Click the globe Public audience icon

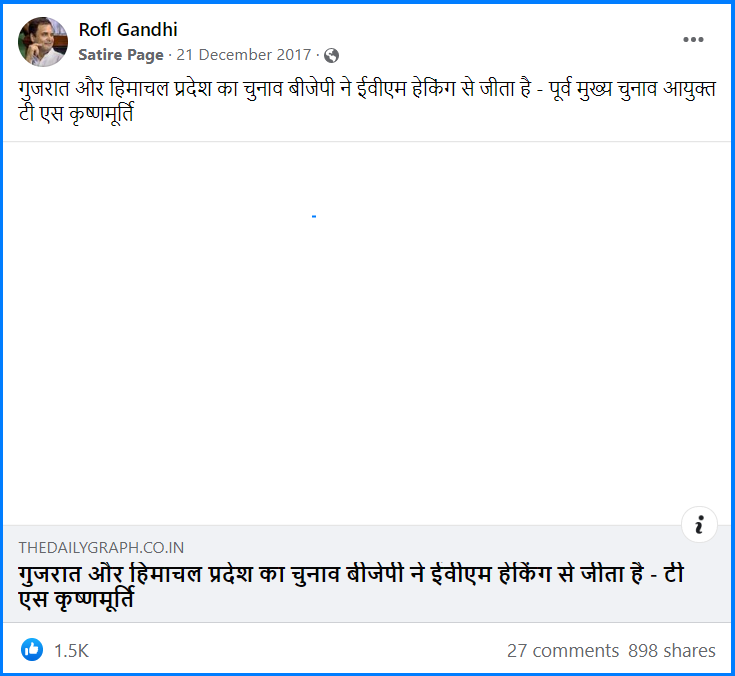click(331, 55)
